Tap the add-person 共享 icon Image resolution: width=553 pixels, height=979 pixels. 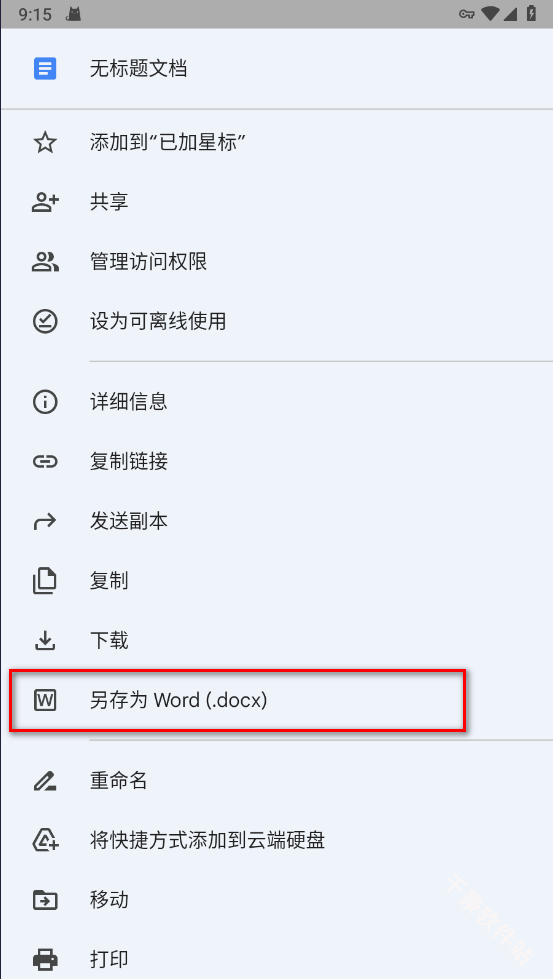[x=45, y=202]
